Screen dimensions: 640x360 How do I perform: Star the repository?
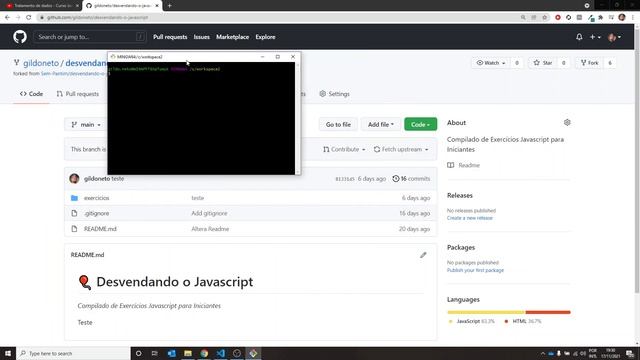(x=543, y=63)
